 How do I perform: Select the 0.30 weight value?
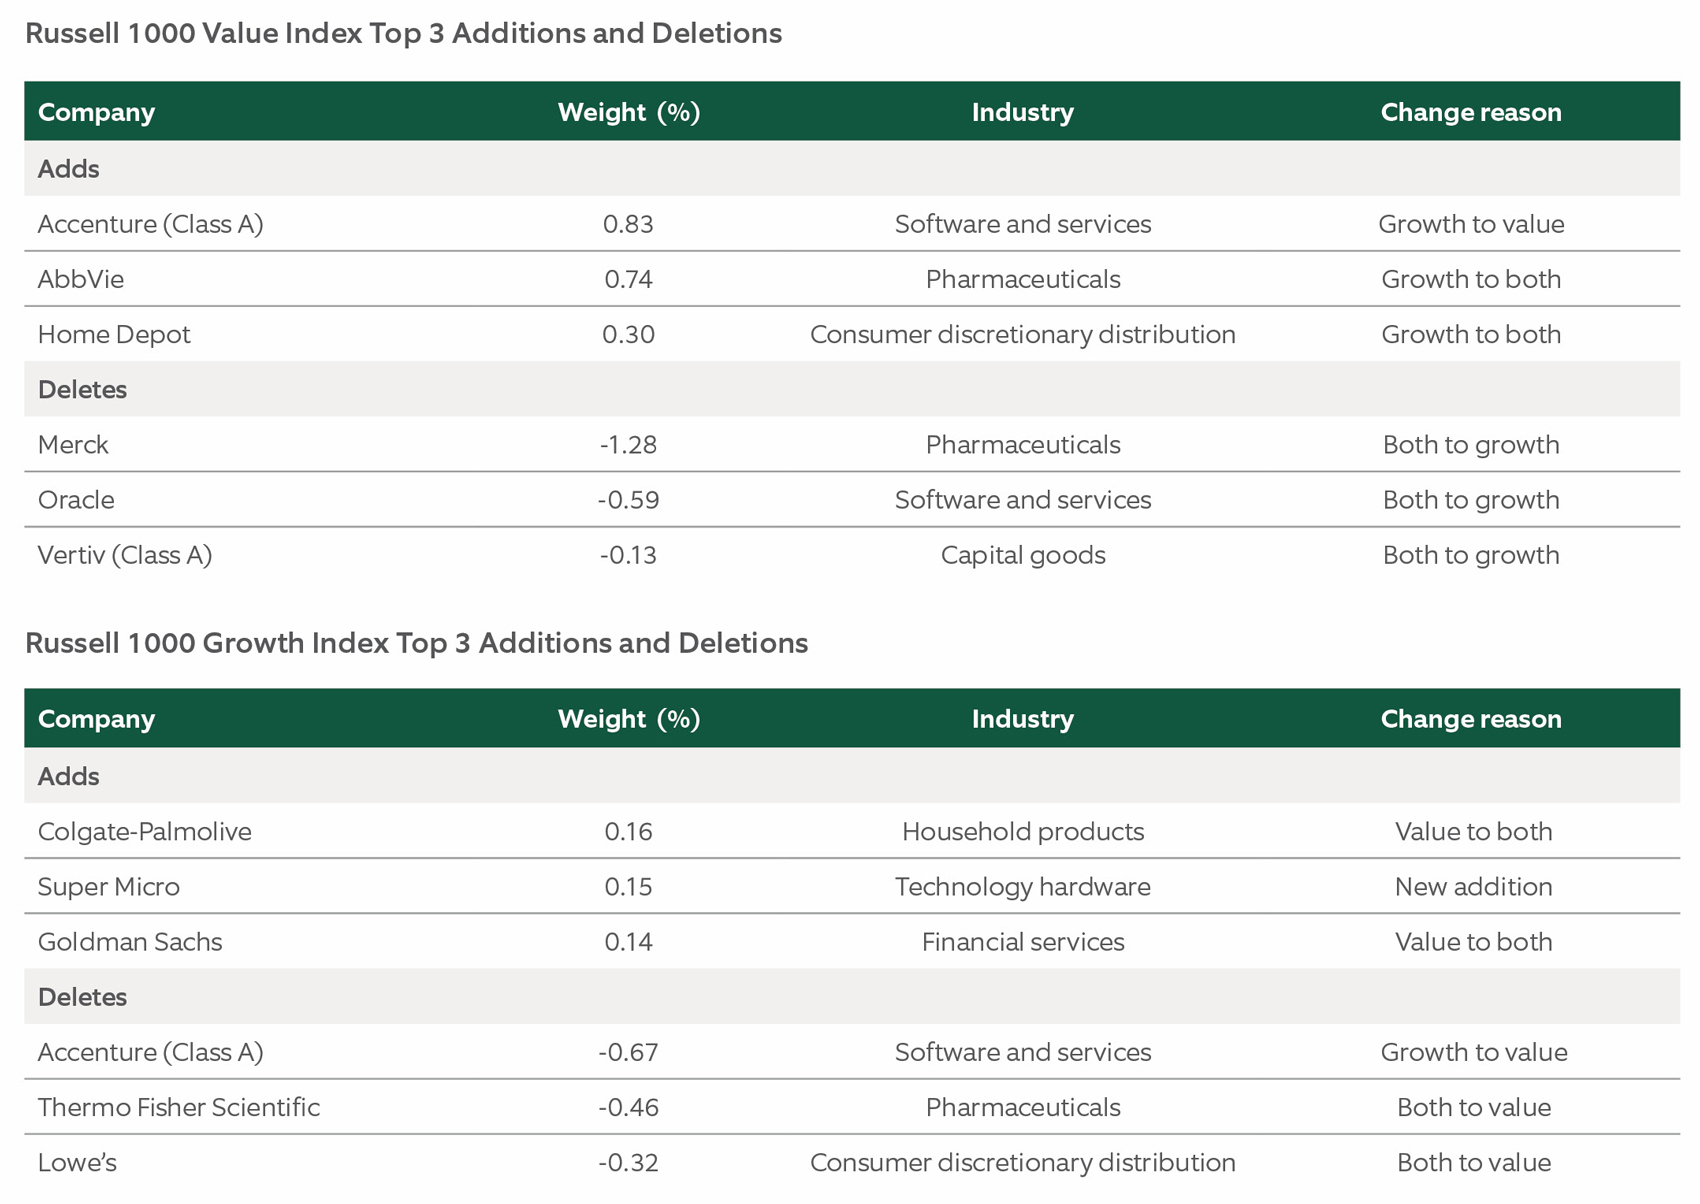(629, 334)
